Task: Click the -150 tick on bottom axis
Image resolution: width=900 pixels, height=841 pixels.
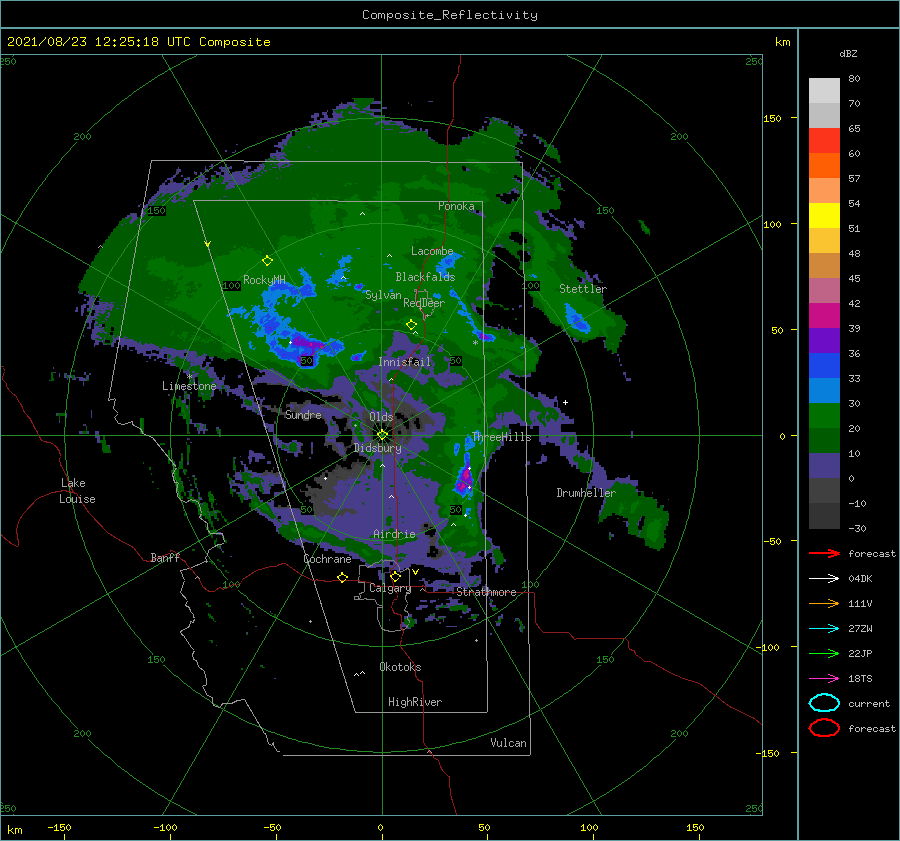Action: (x=60, y=827)
